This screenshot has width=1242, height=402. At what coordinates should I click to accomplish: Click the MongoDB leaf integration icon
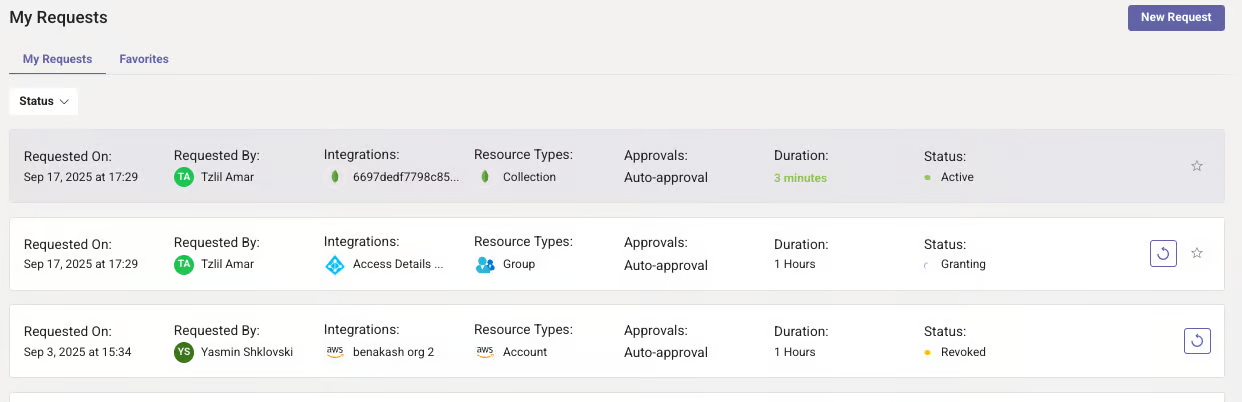334,177
